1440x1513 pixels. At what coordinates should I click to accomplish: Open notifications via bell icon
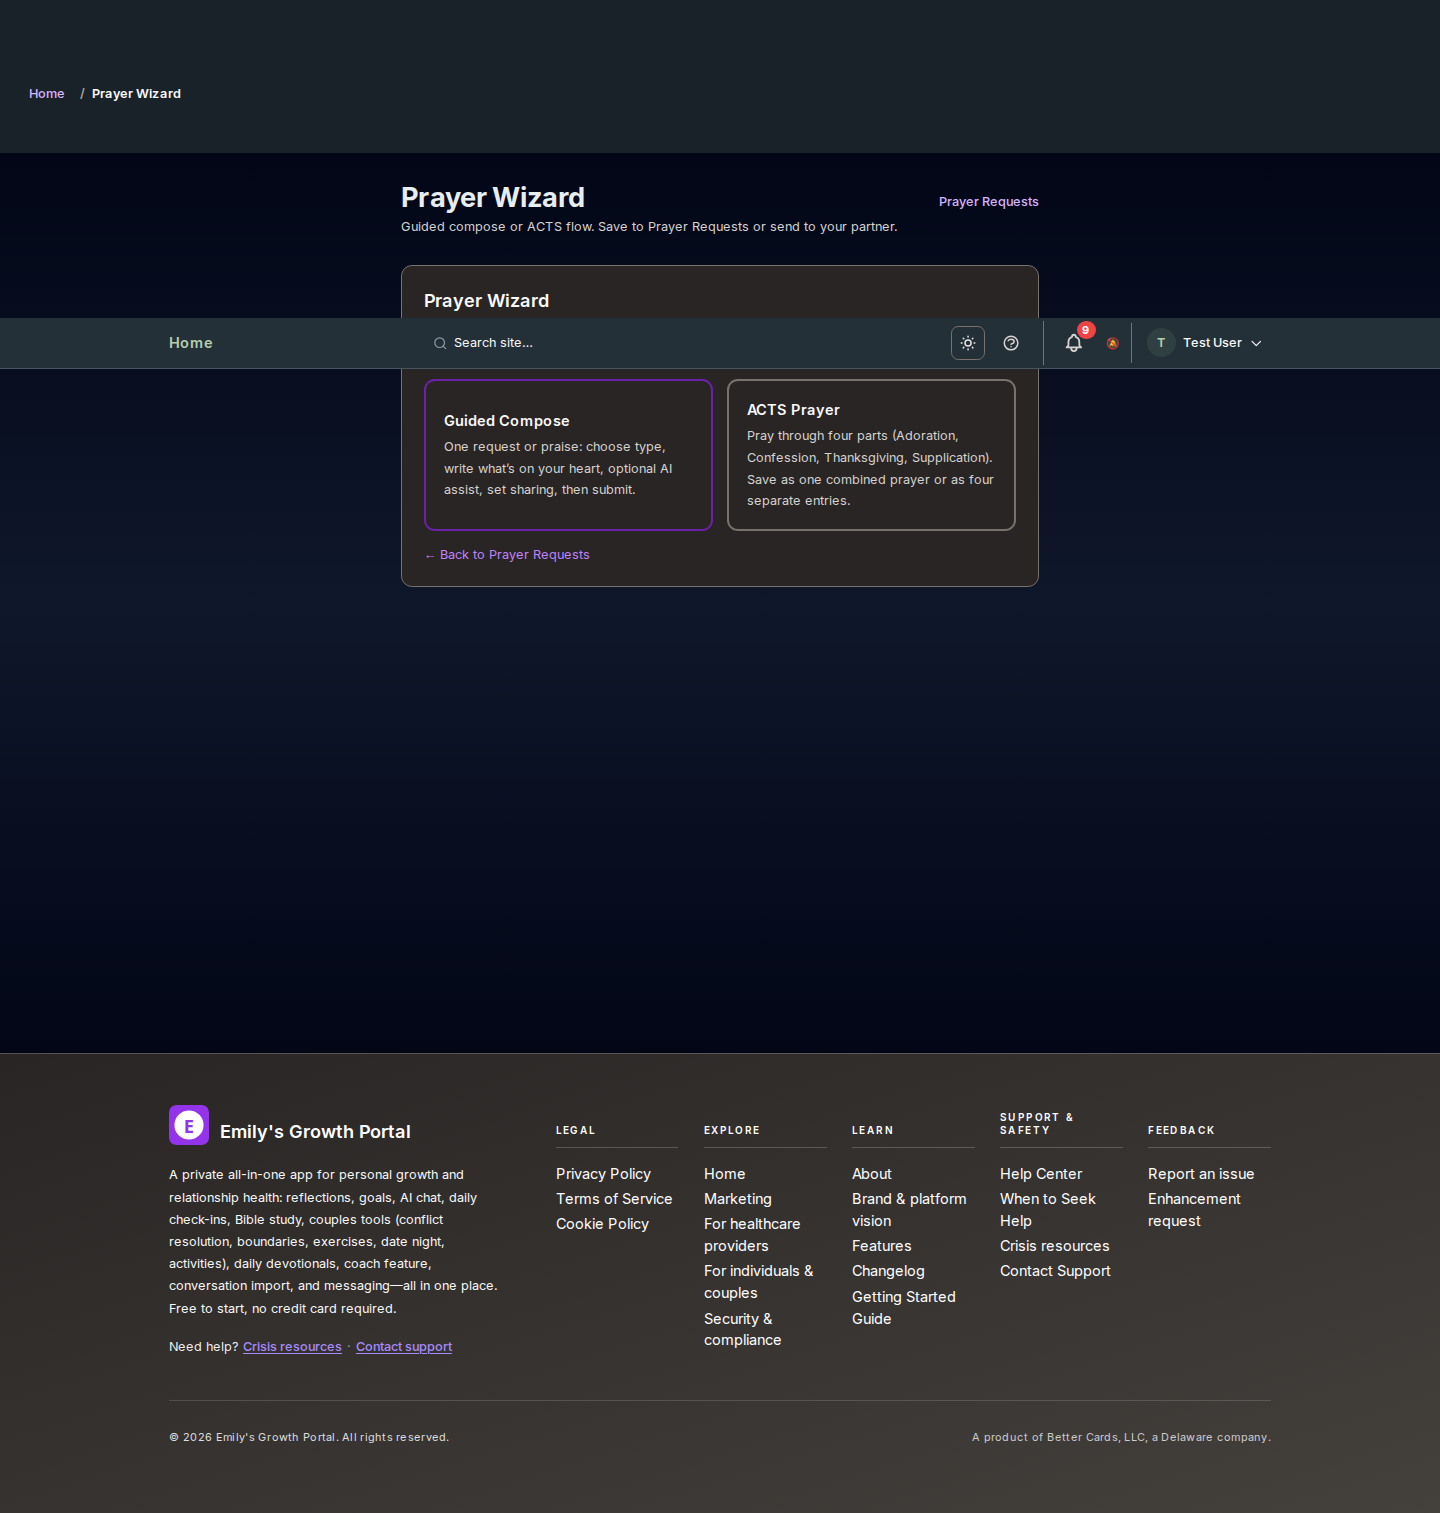click(1073, 343)
